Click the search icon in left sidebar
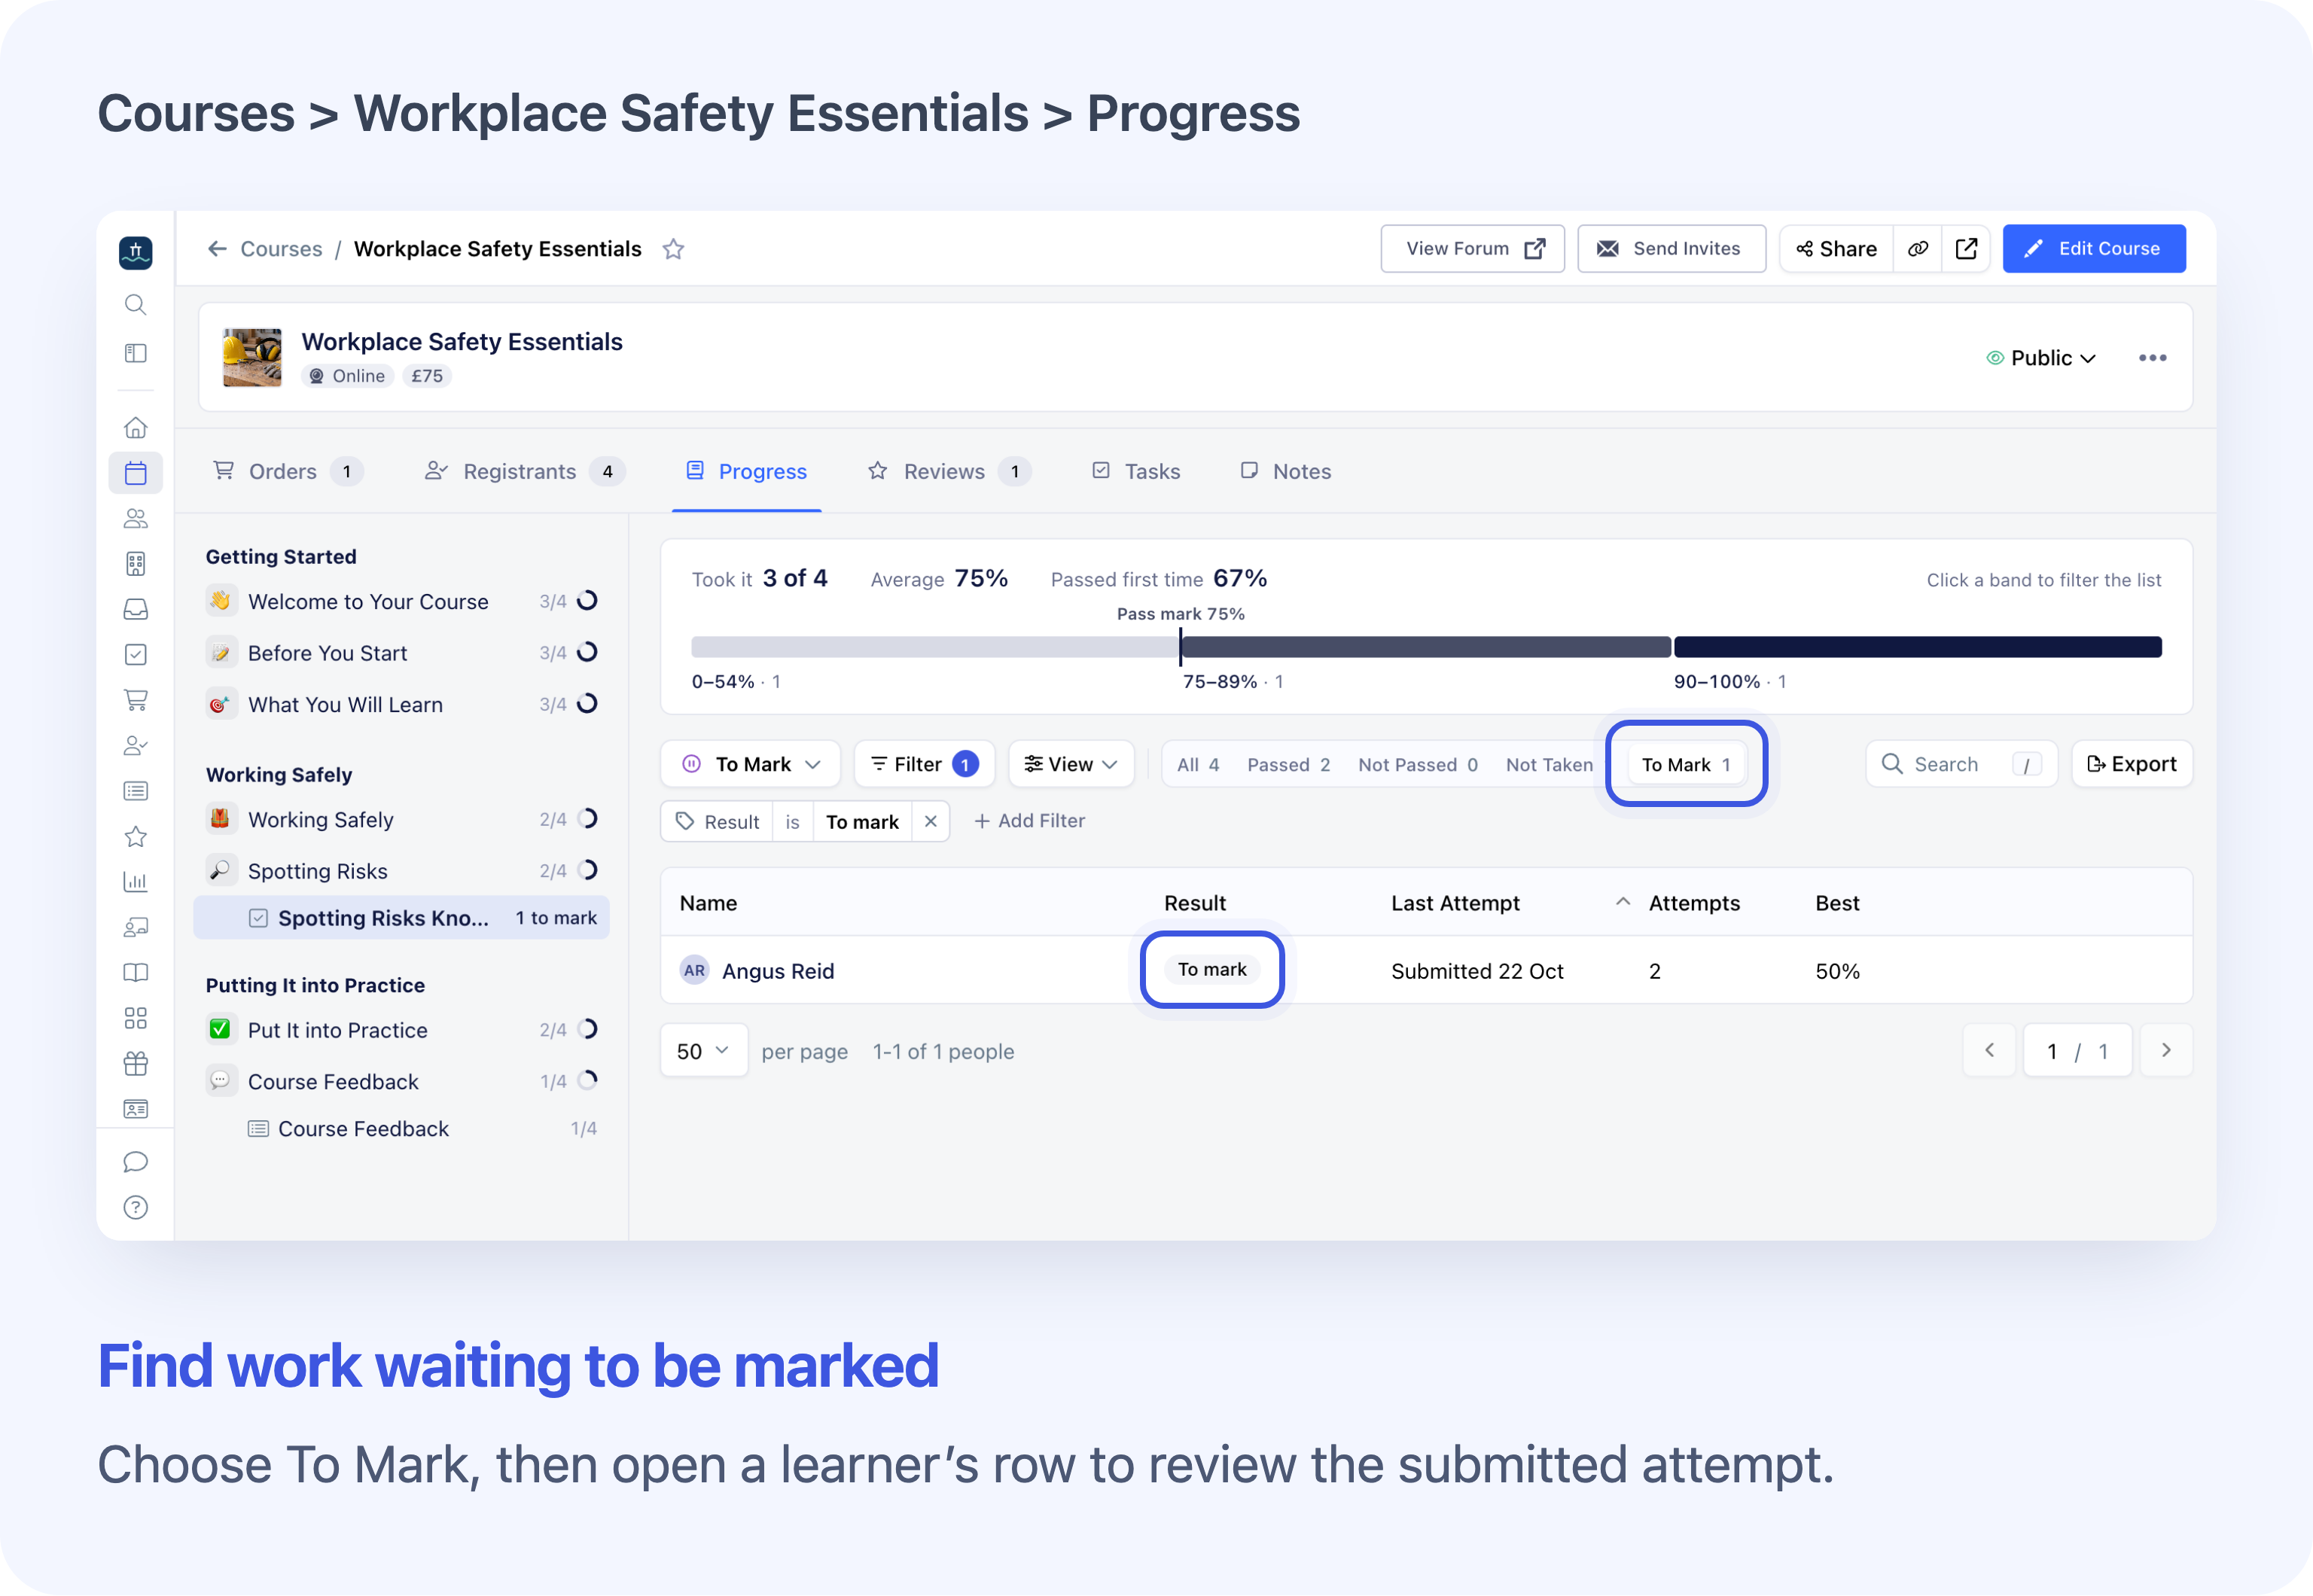Viewport: 2313px width, 1596px height. point(136,305)
